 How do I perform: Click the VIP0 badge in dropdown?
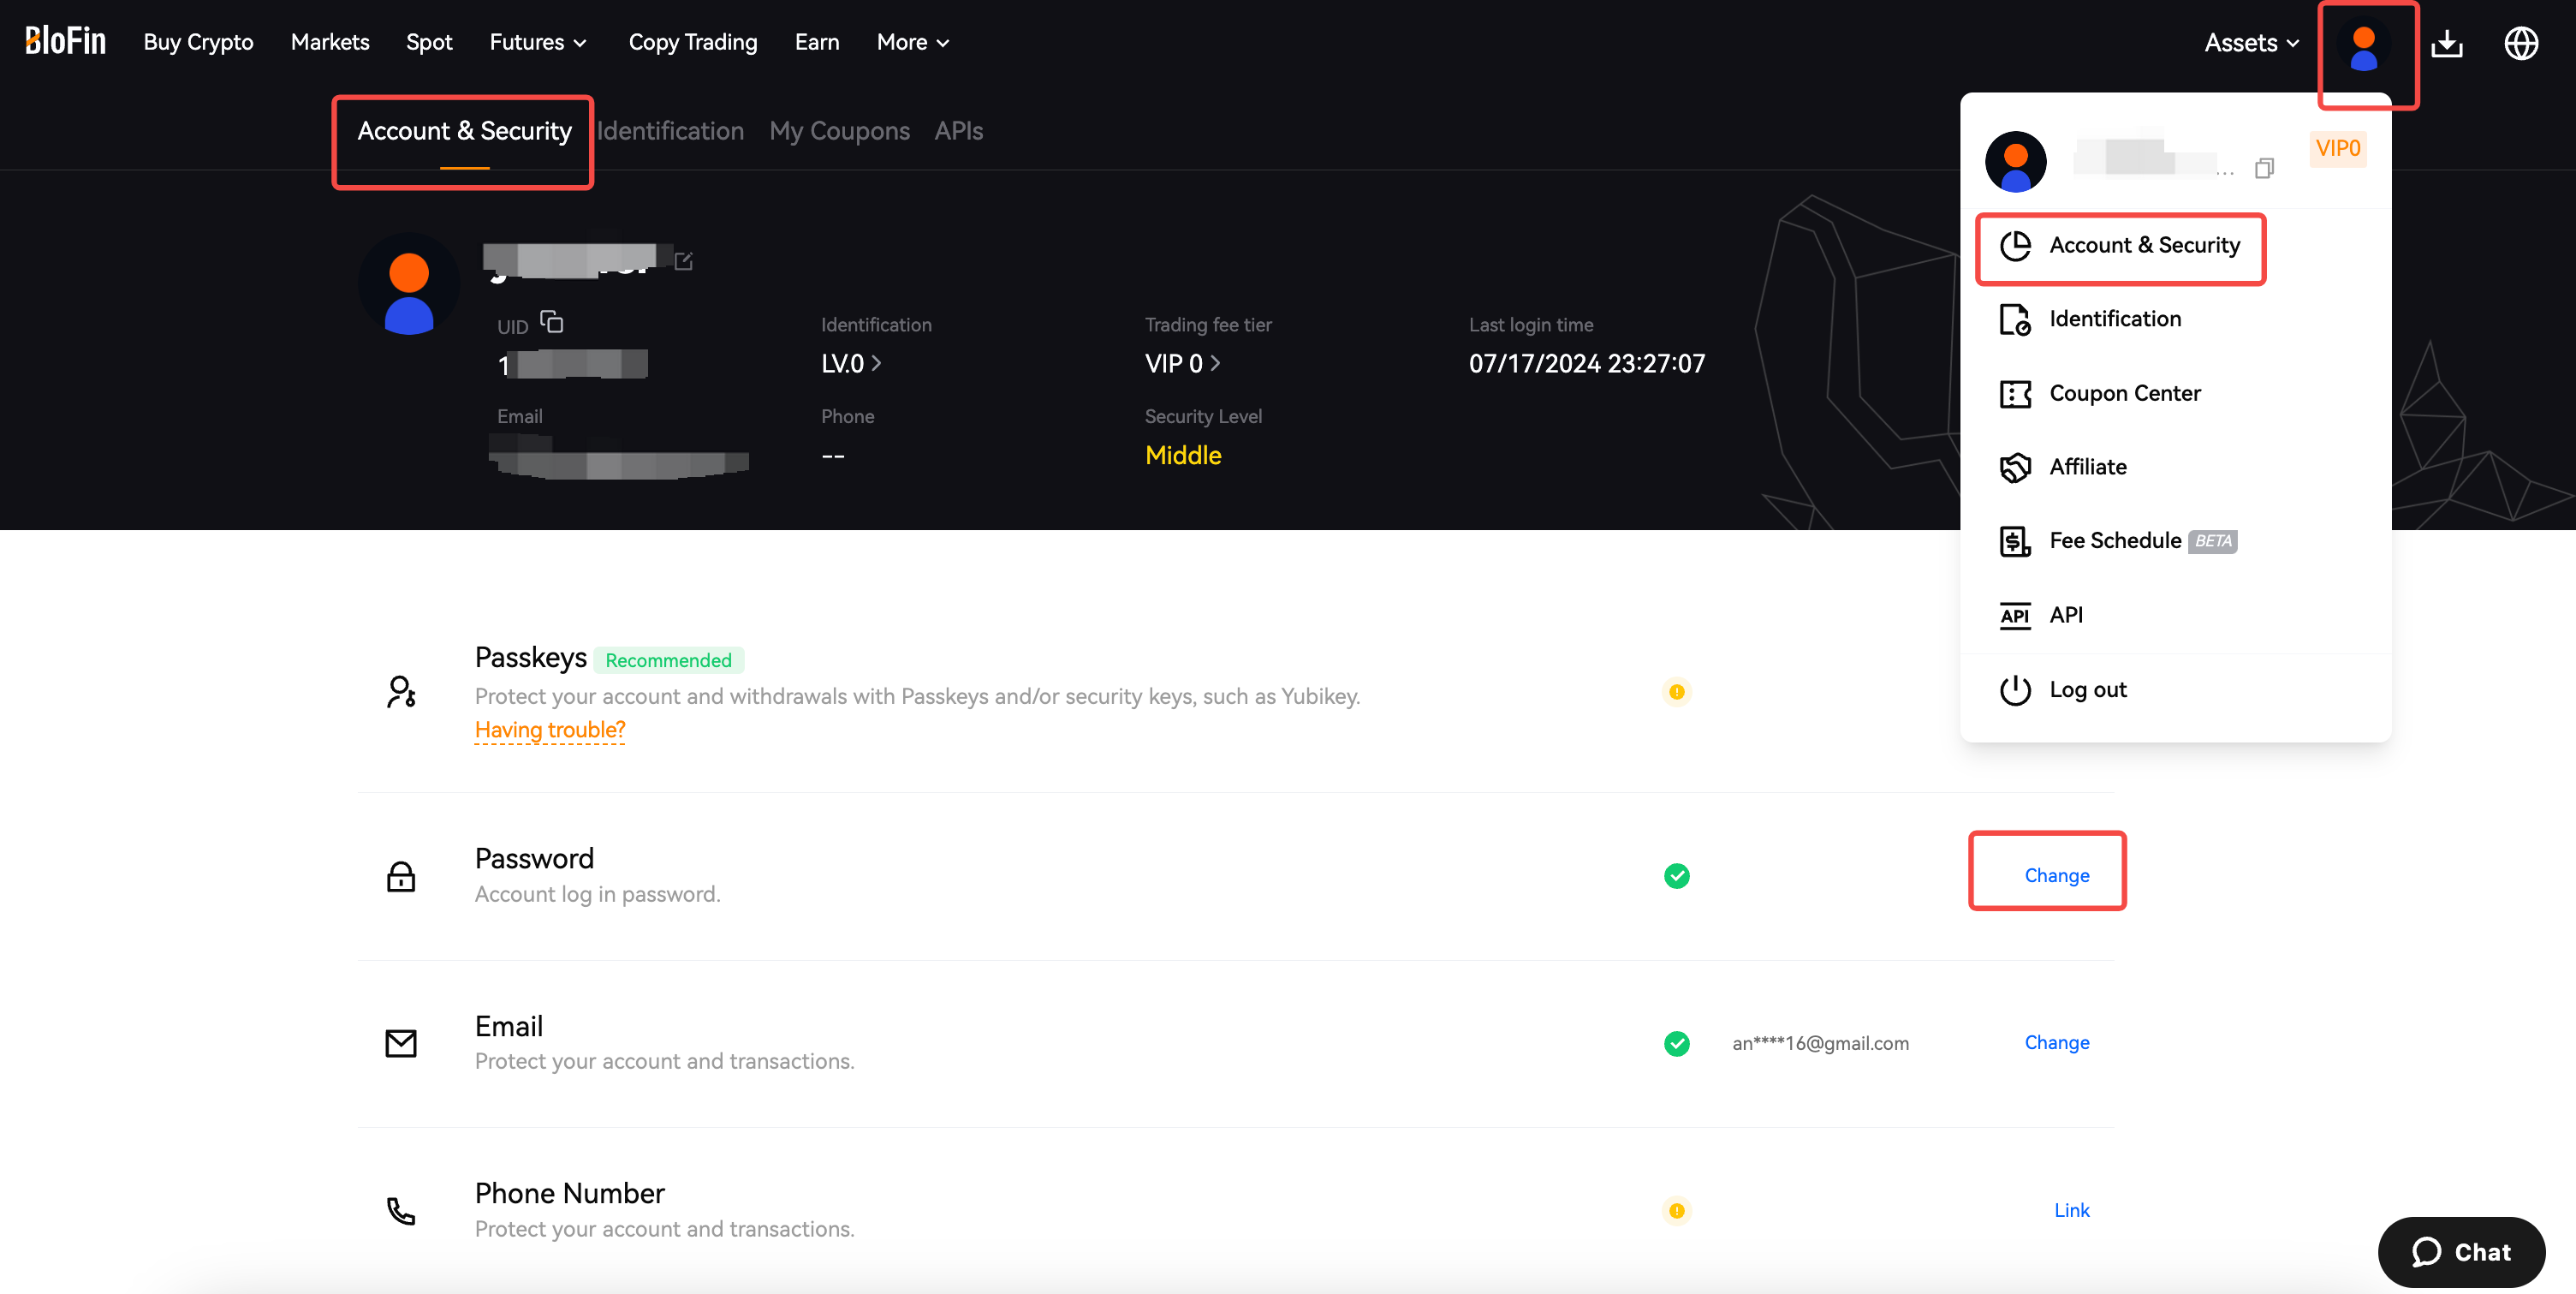2337,148
